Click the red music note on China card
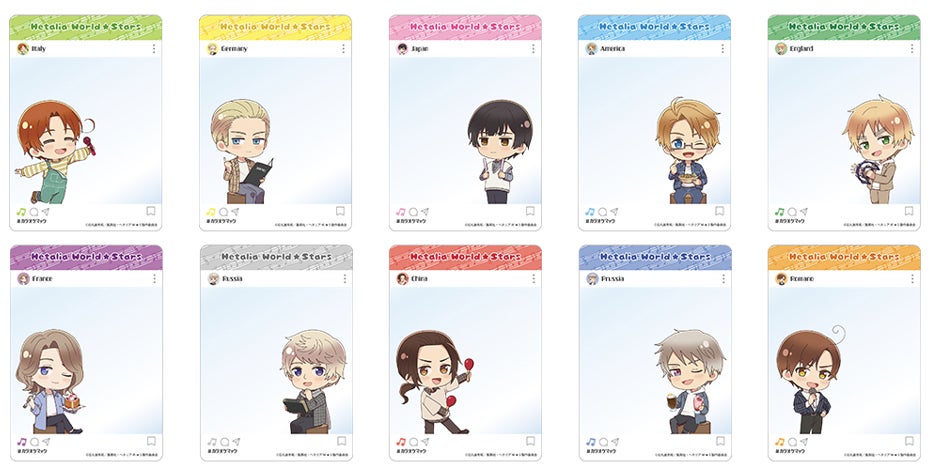 401,442
